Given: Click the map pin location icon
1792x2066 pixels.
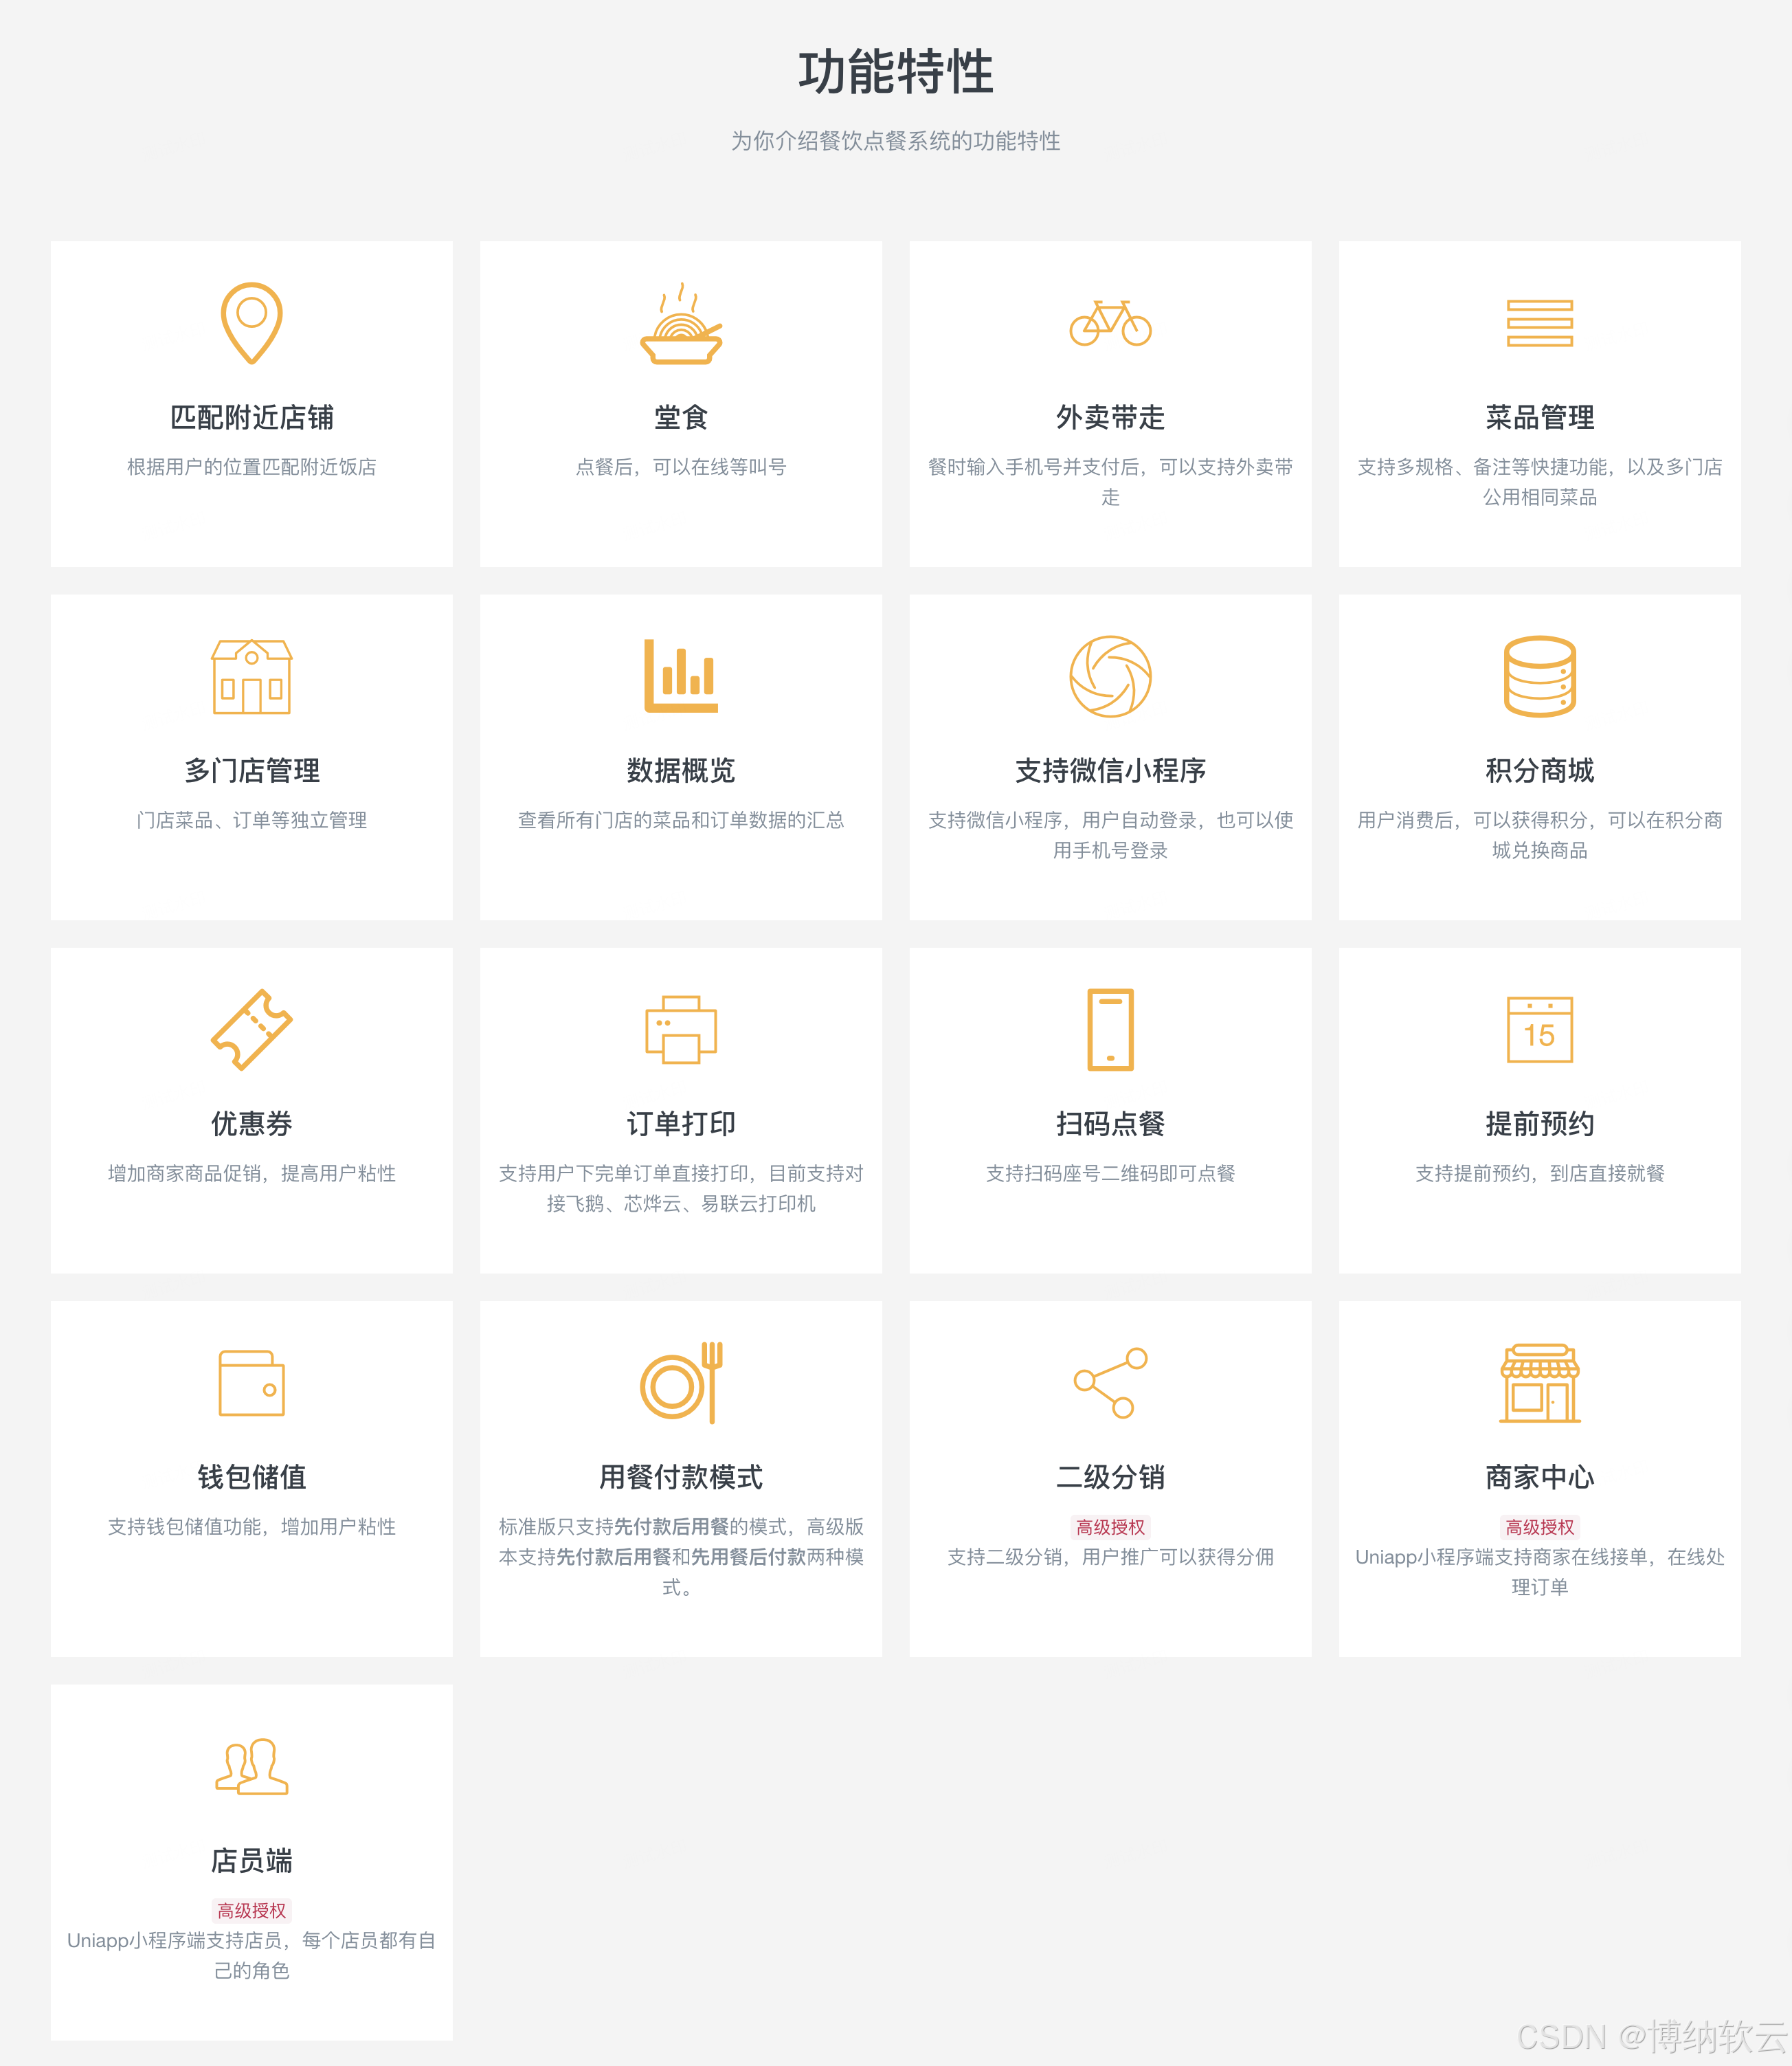Looking at the screenshot, I should 251,322.
